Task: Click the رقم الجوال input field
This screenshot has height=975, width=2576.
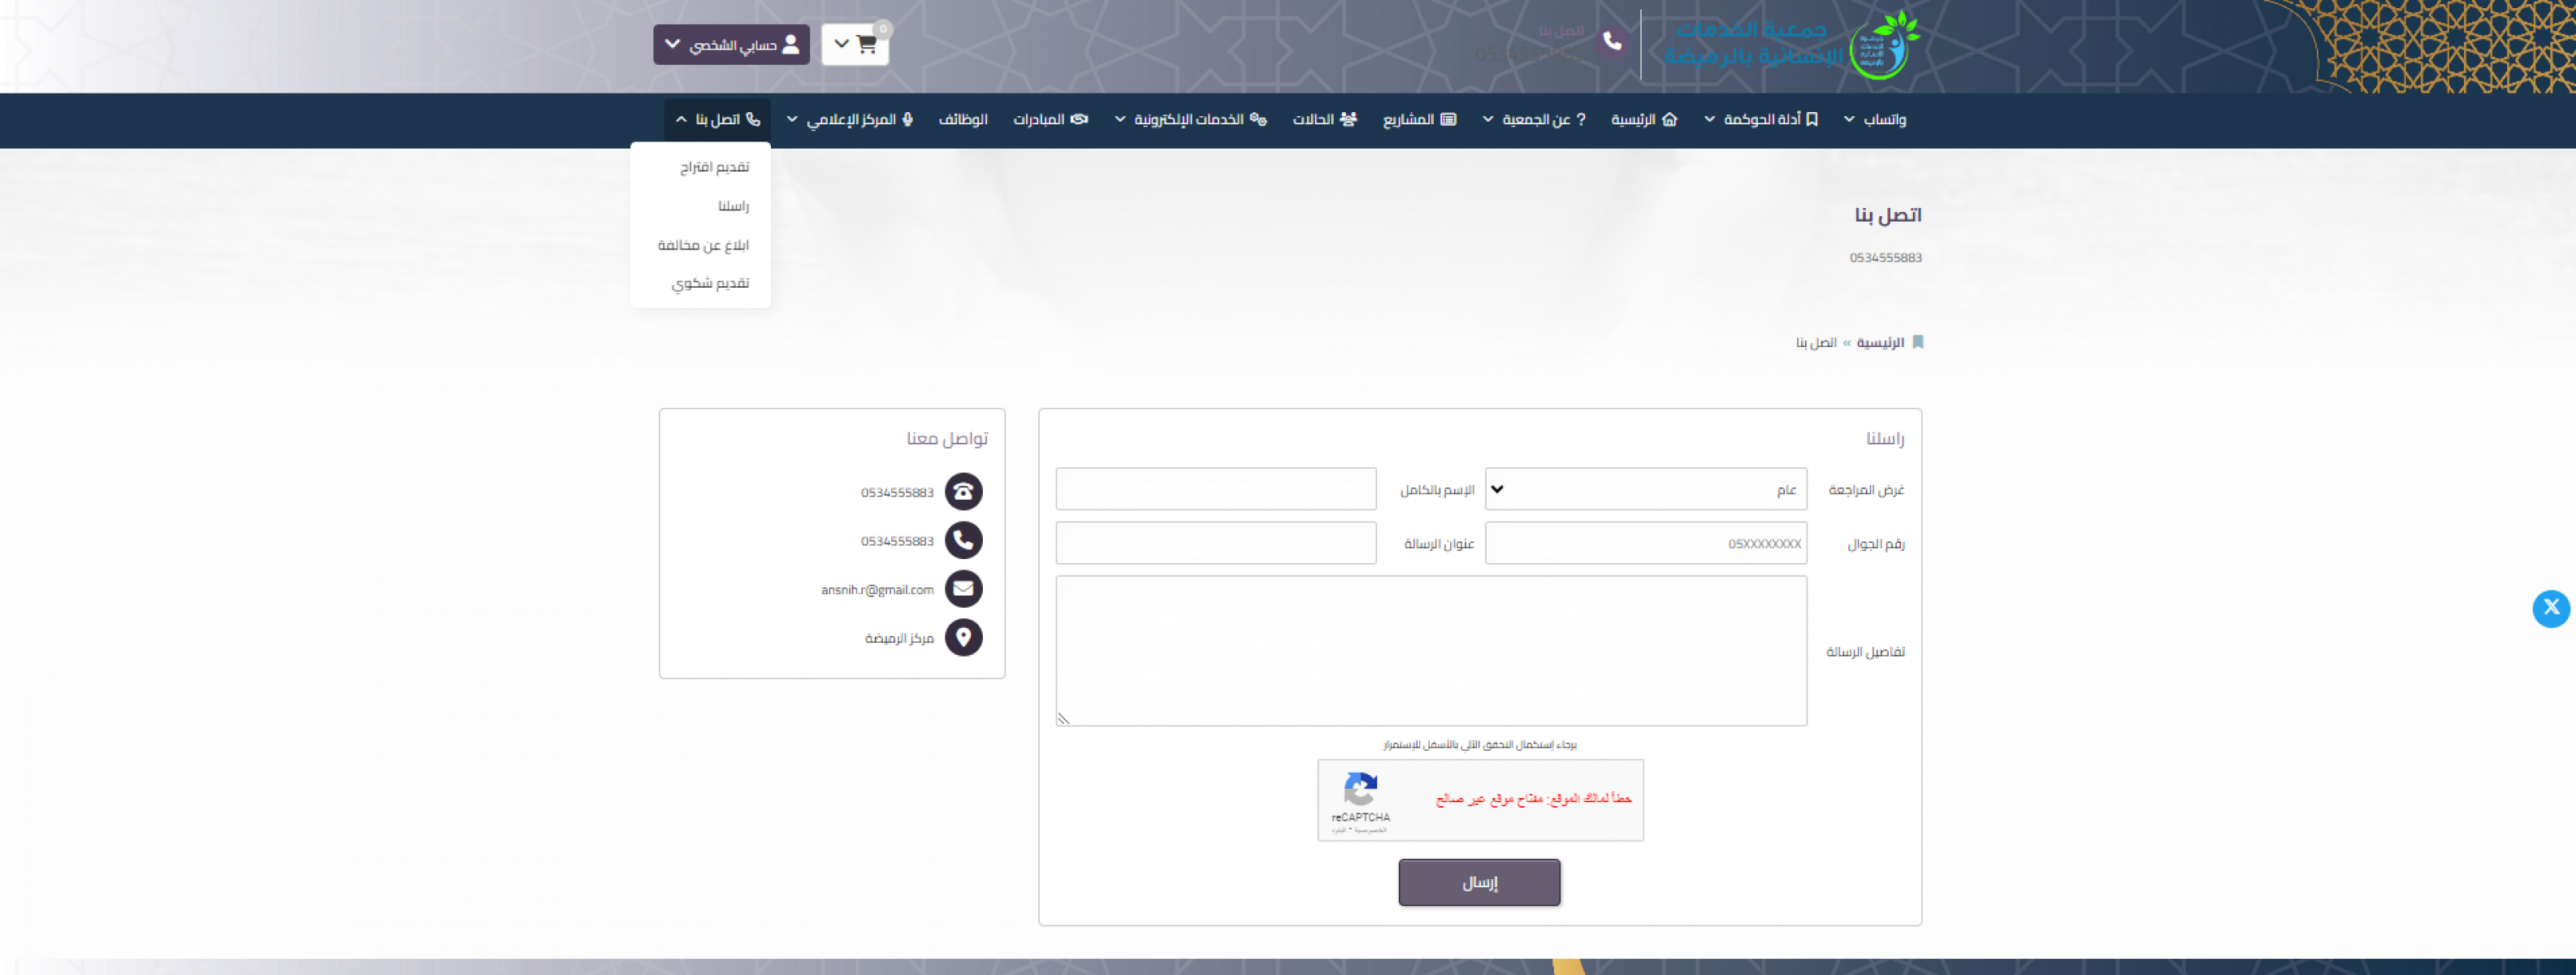Action: (x=1645, y=543)
